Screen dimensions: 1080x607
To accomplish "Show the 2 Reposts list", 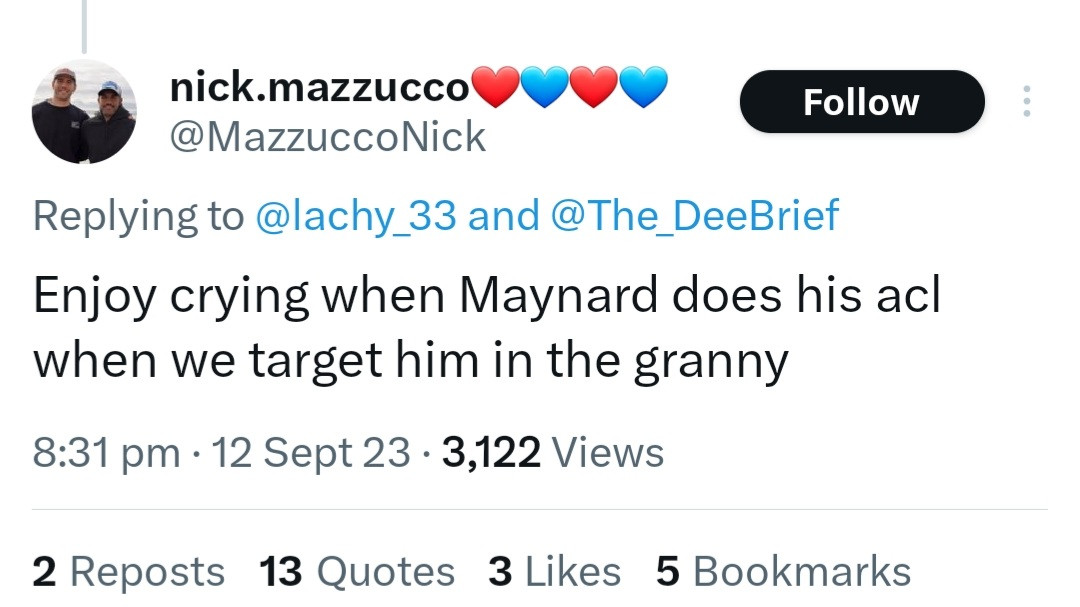I will pos(129,572).
